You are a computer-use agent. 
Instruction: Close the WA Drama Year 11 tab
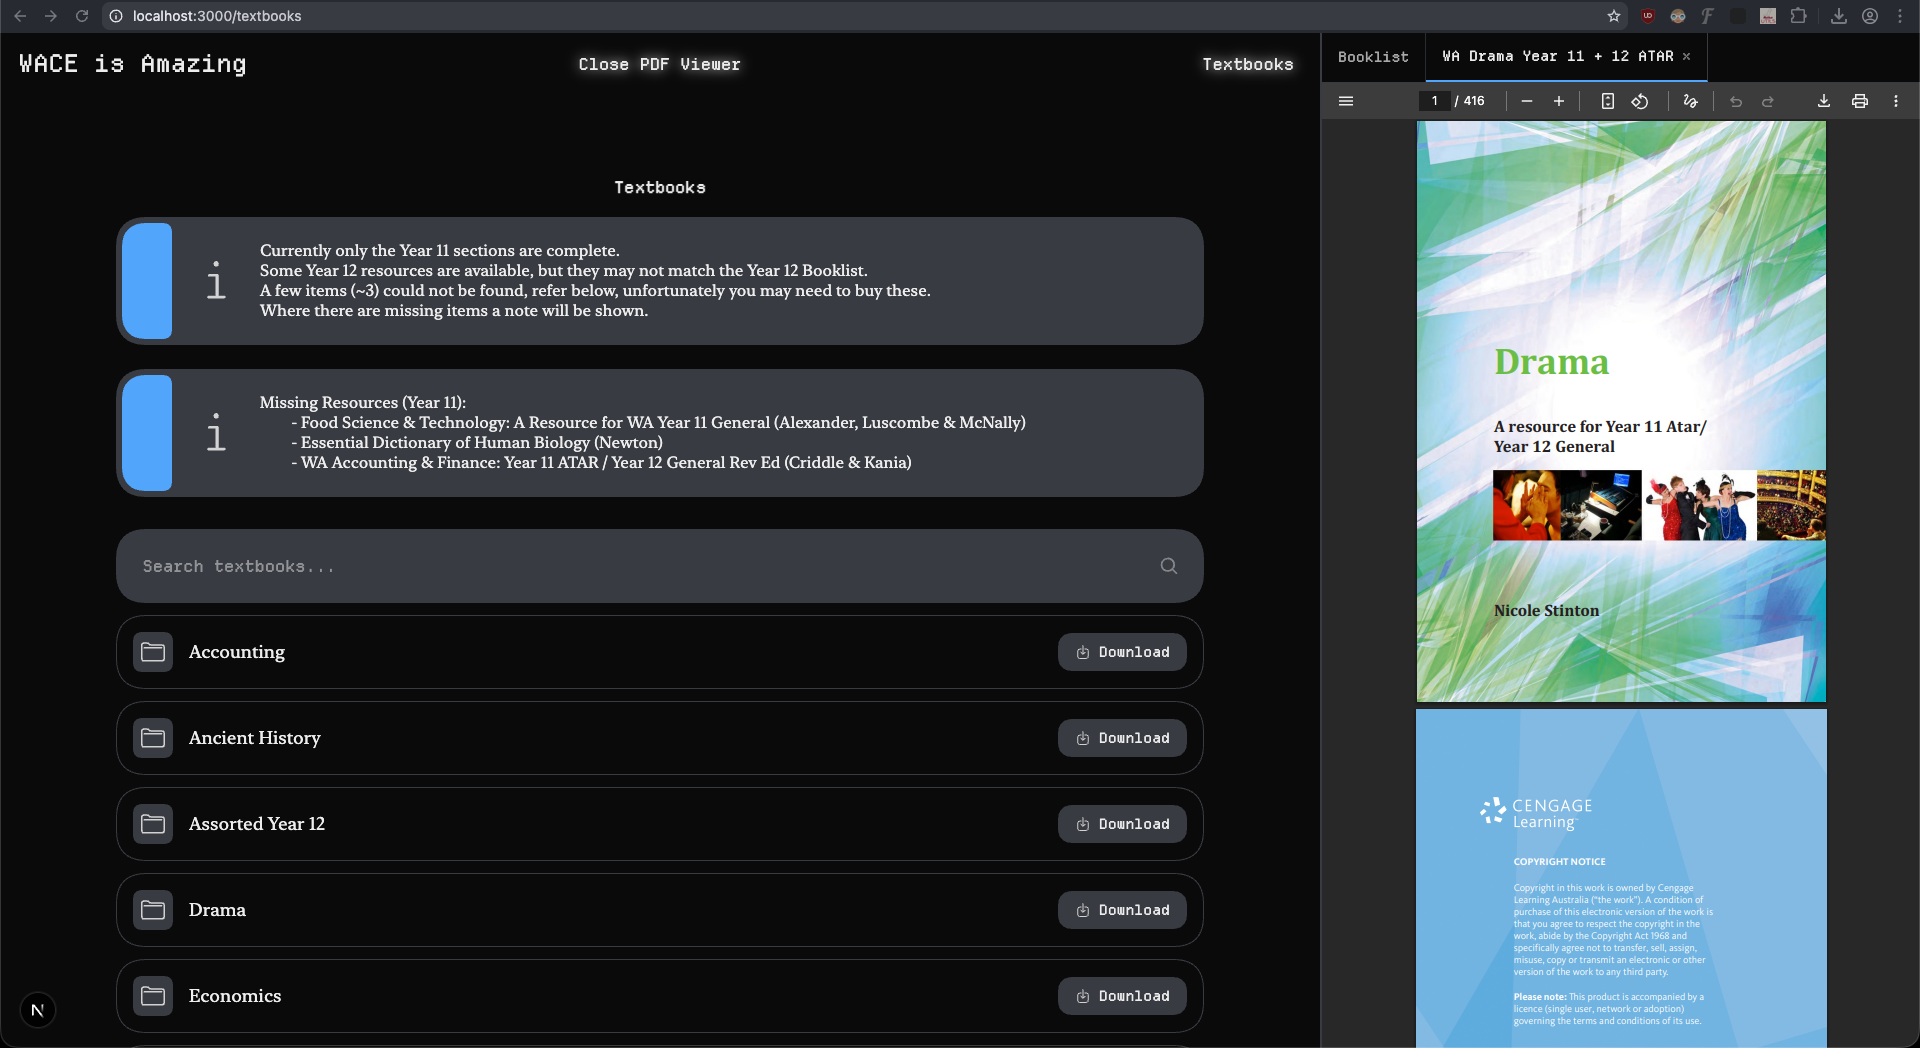[1686, 57]
